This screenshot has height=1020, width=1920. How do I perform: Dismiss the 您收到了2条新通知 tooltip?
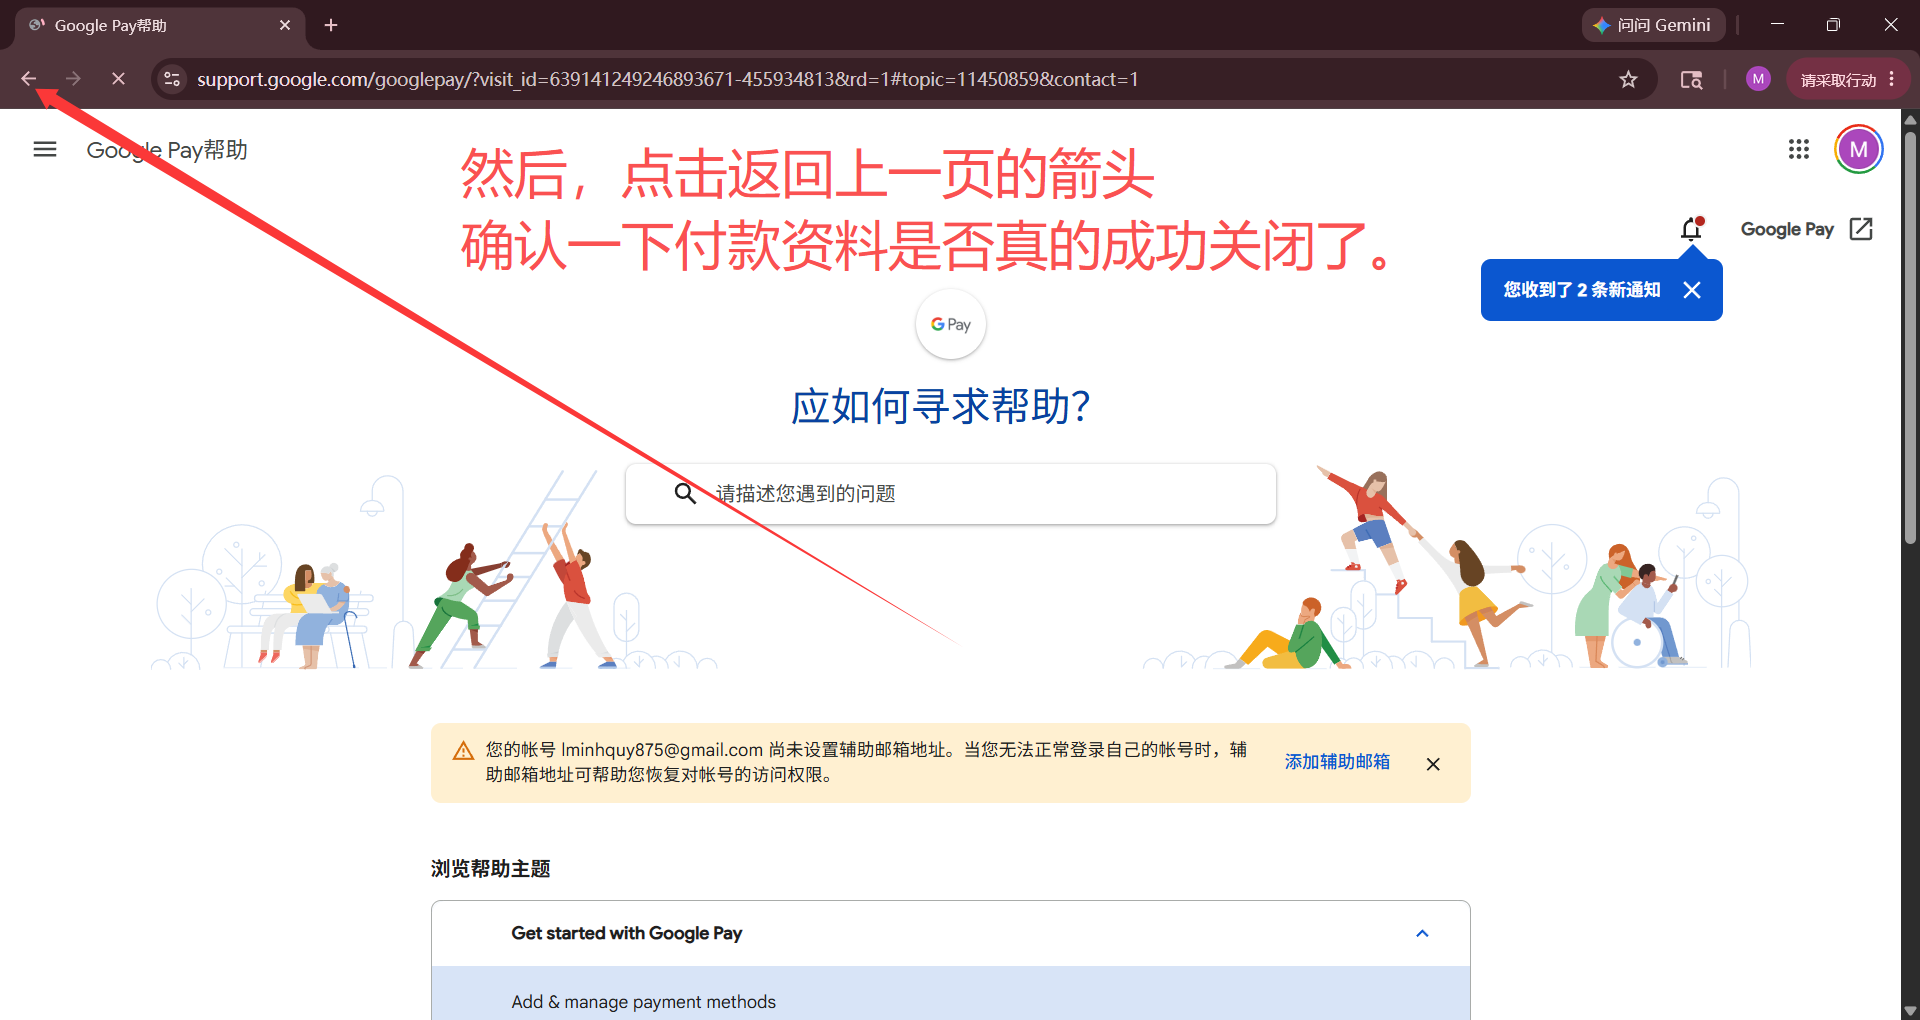pyautogui.click(x=1692, y=290)
